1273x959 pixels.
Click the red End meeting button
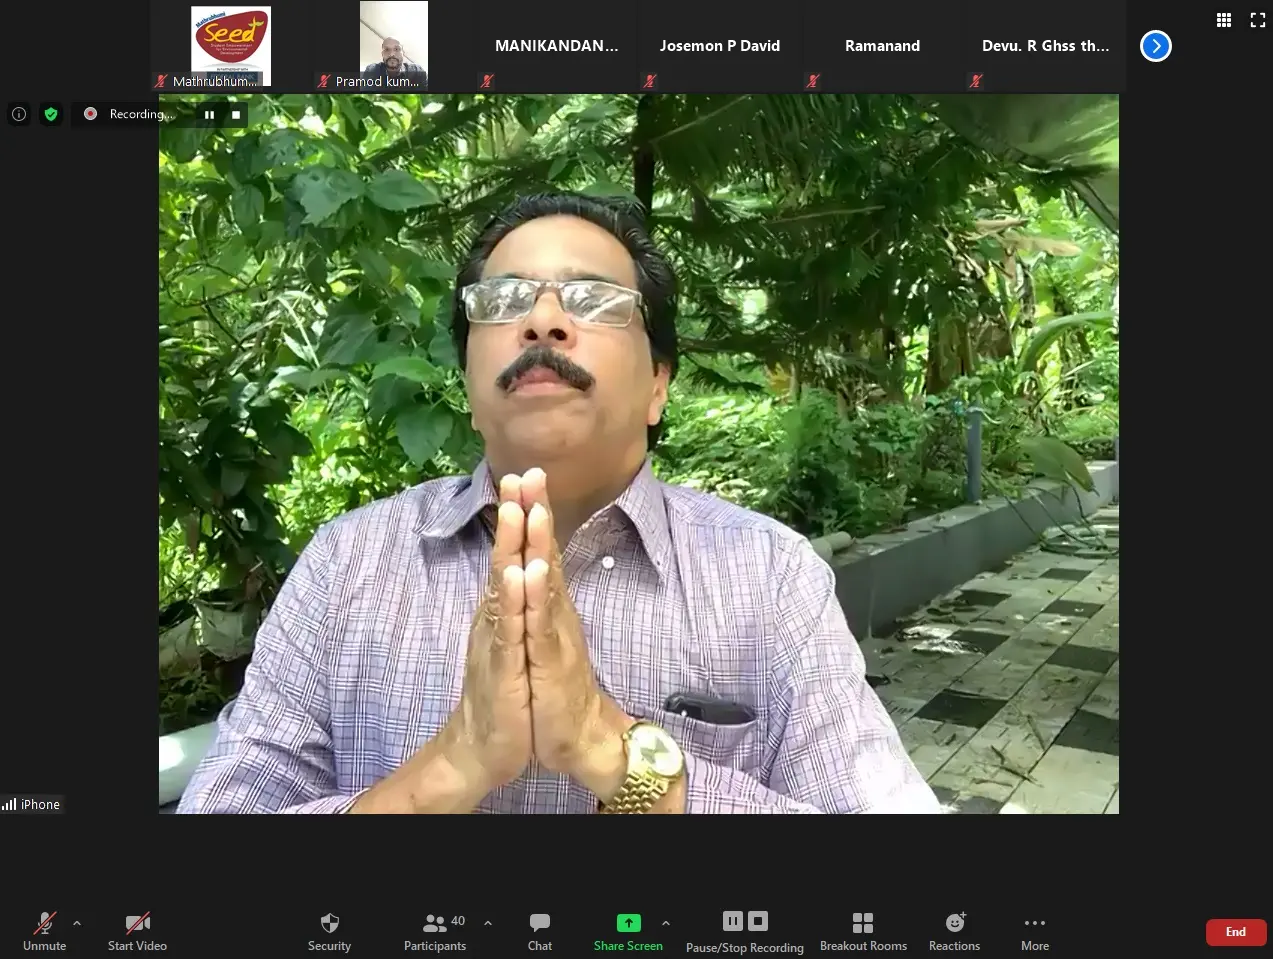click(1236, 932)
